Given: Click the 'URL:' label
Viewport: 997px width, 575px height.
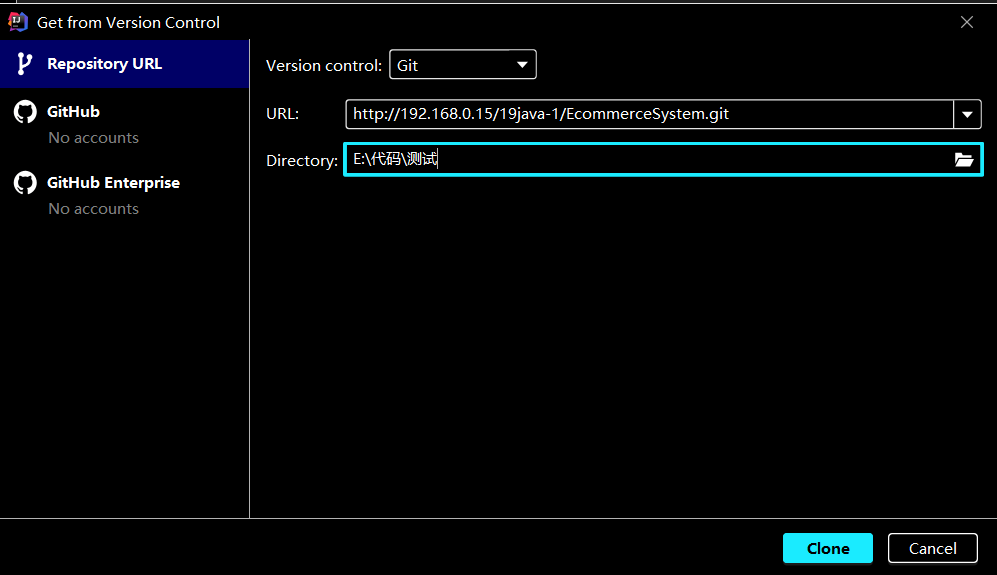Looking at the screenshot, I should click(x=282, y=114).
